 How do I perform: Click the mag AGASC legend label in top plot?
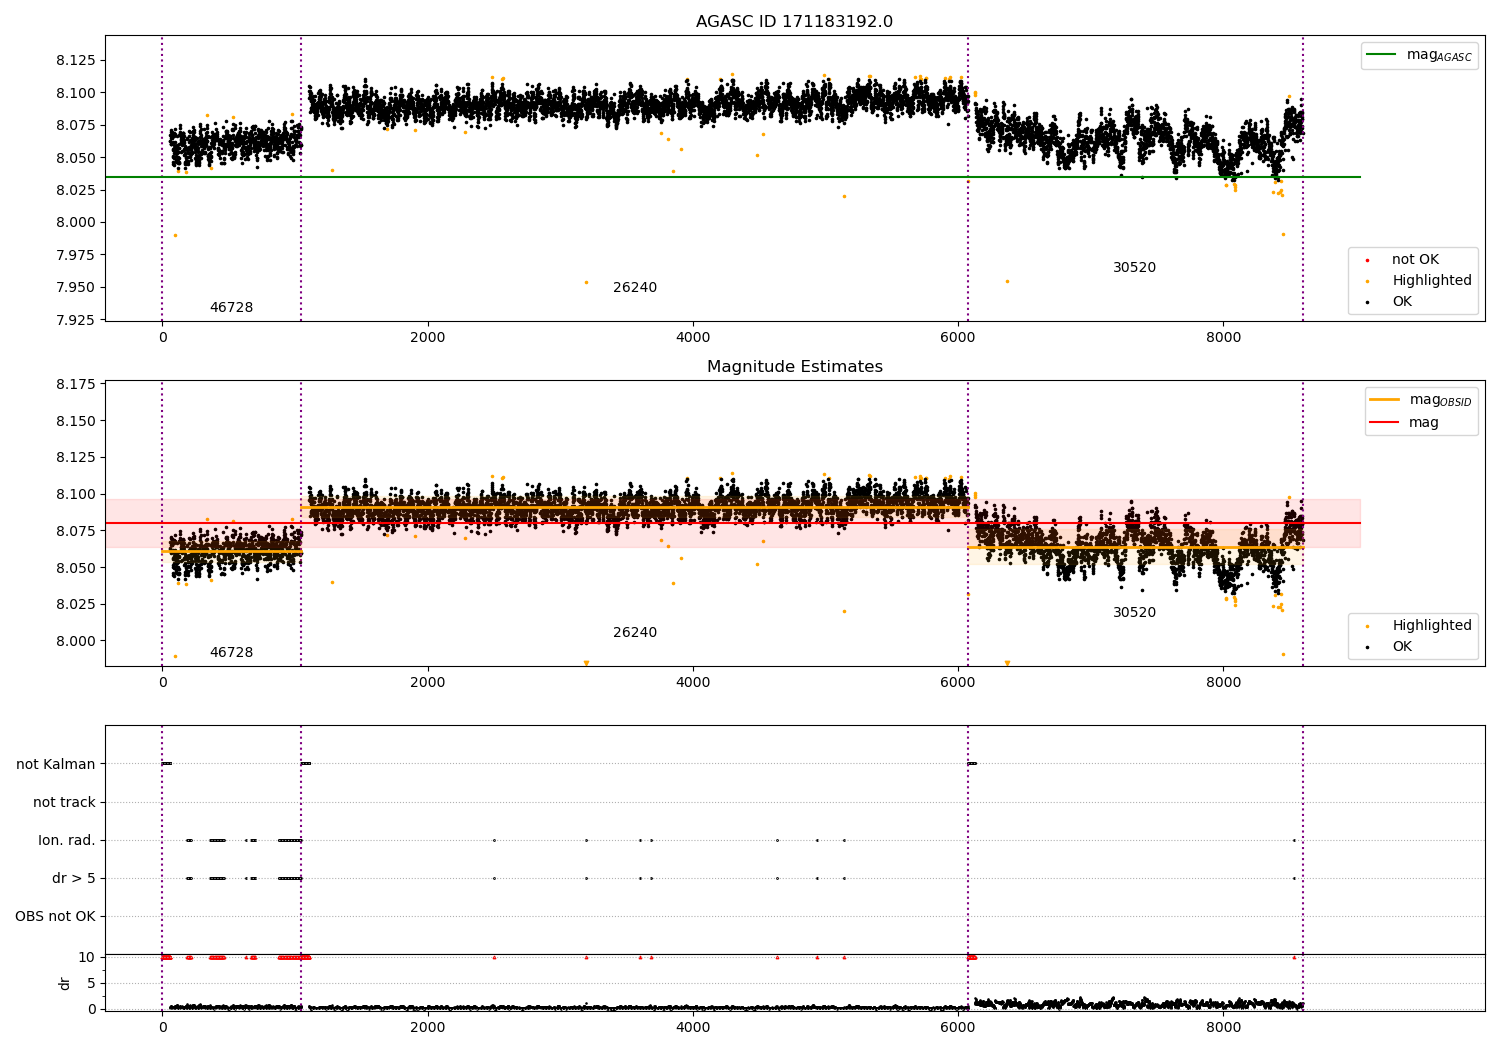tap(1439, 55)
